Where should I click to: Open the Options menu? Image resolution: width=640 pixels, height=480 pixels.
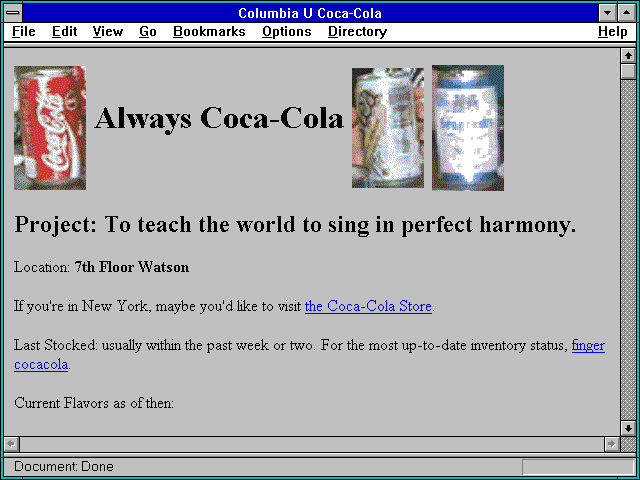tap(287, 31)
